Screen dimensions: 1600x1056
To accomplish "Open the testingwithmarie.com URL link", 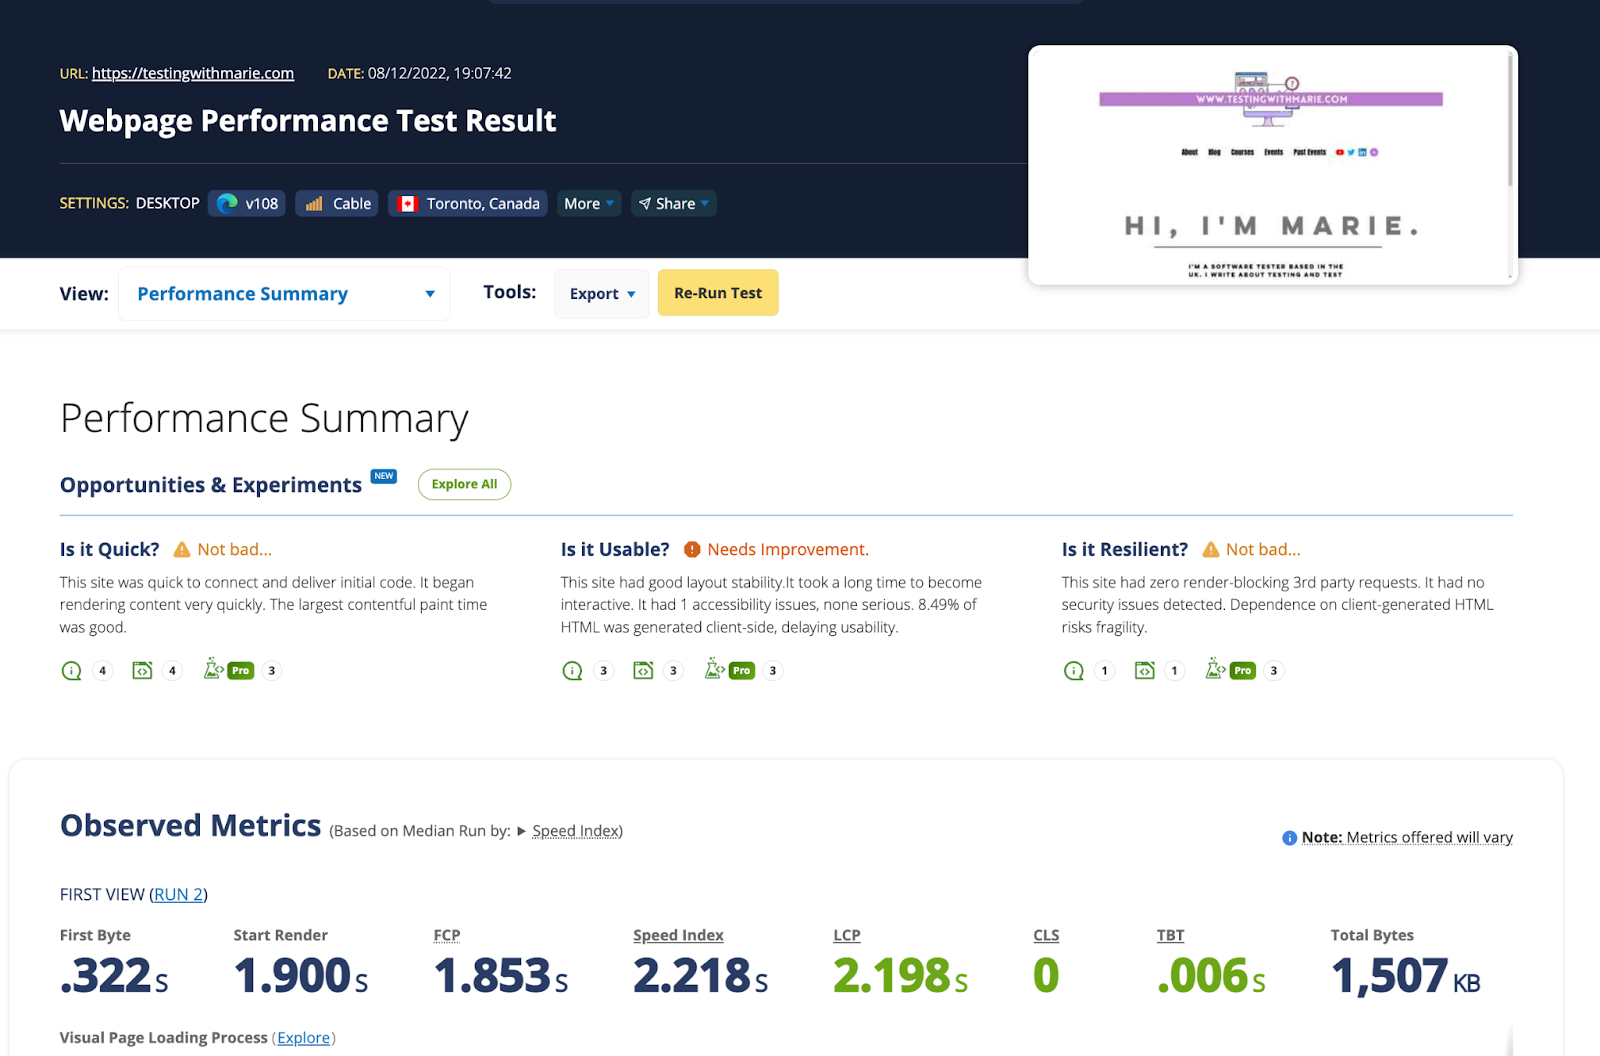I will coord(193,73).
